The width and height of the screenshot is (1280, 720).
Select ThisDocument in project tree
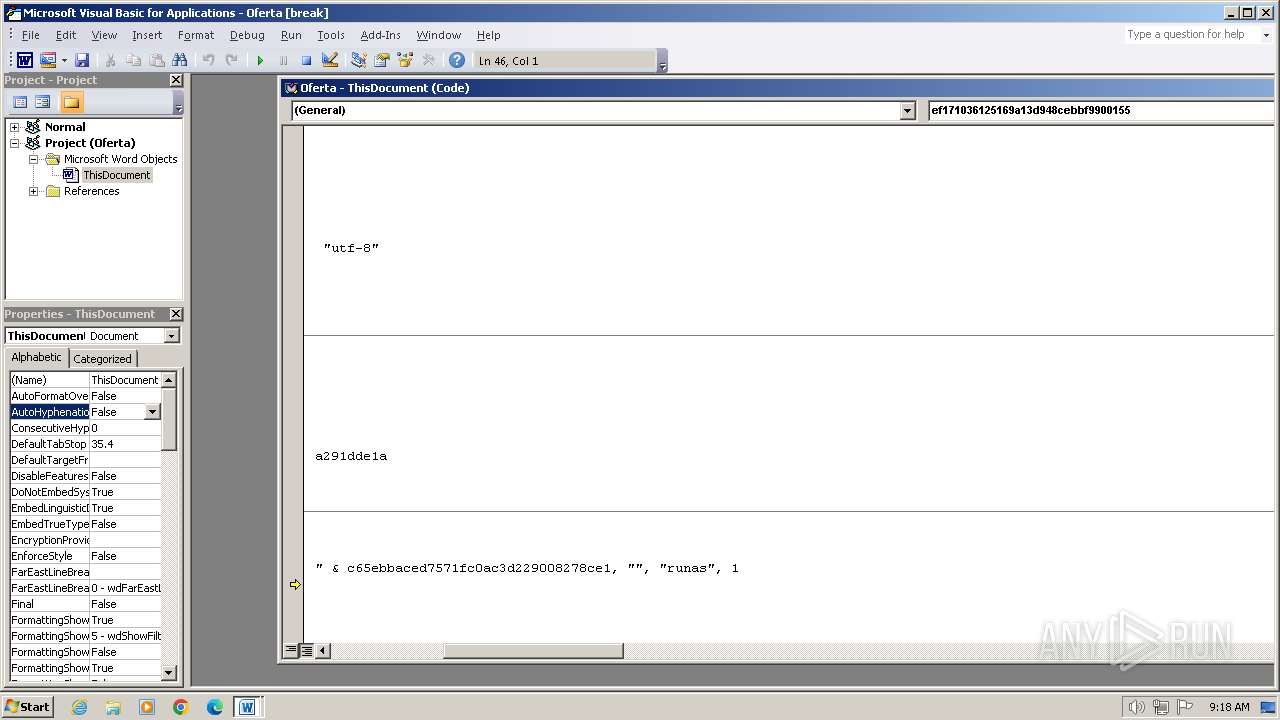[x=116, y=175]
